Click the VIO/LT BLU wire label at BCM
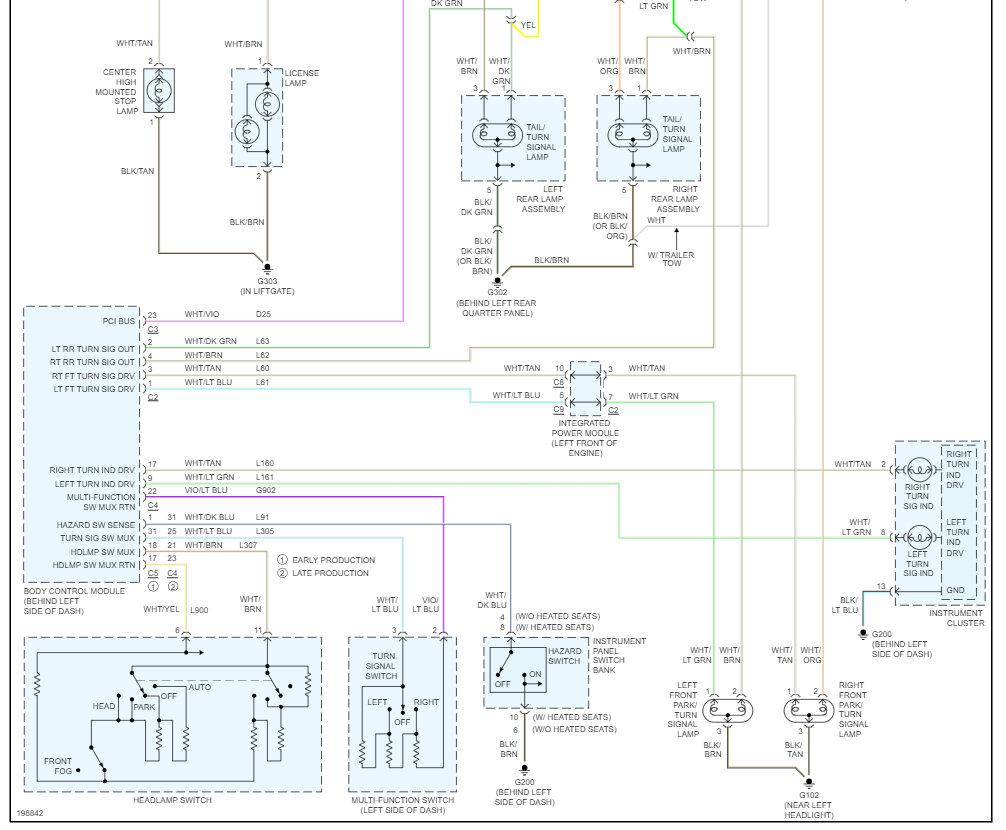The image size is (1006, 830). pyautogui.click(x=206, y=490)
